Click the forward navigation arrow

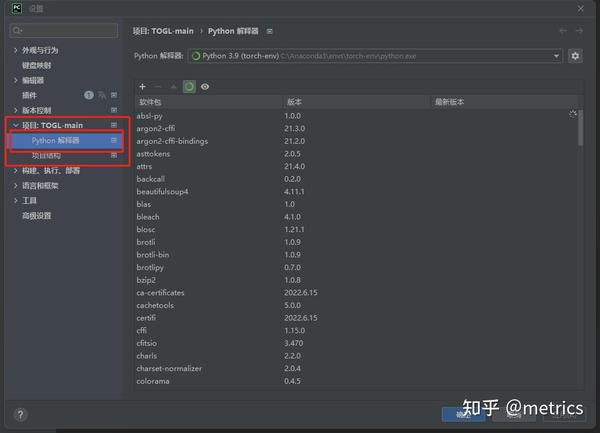[579, 31]
